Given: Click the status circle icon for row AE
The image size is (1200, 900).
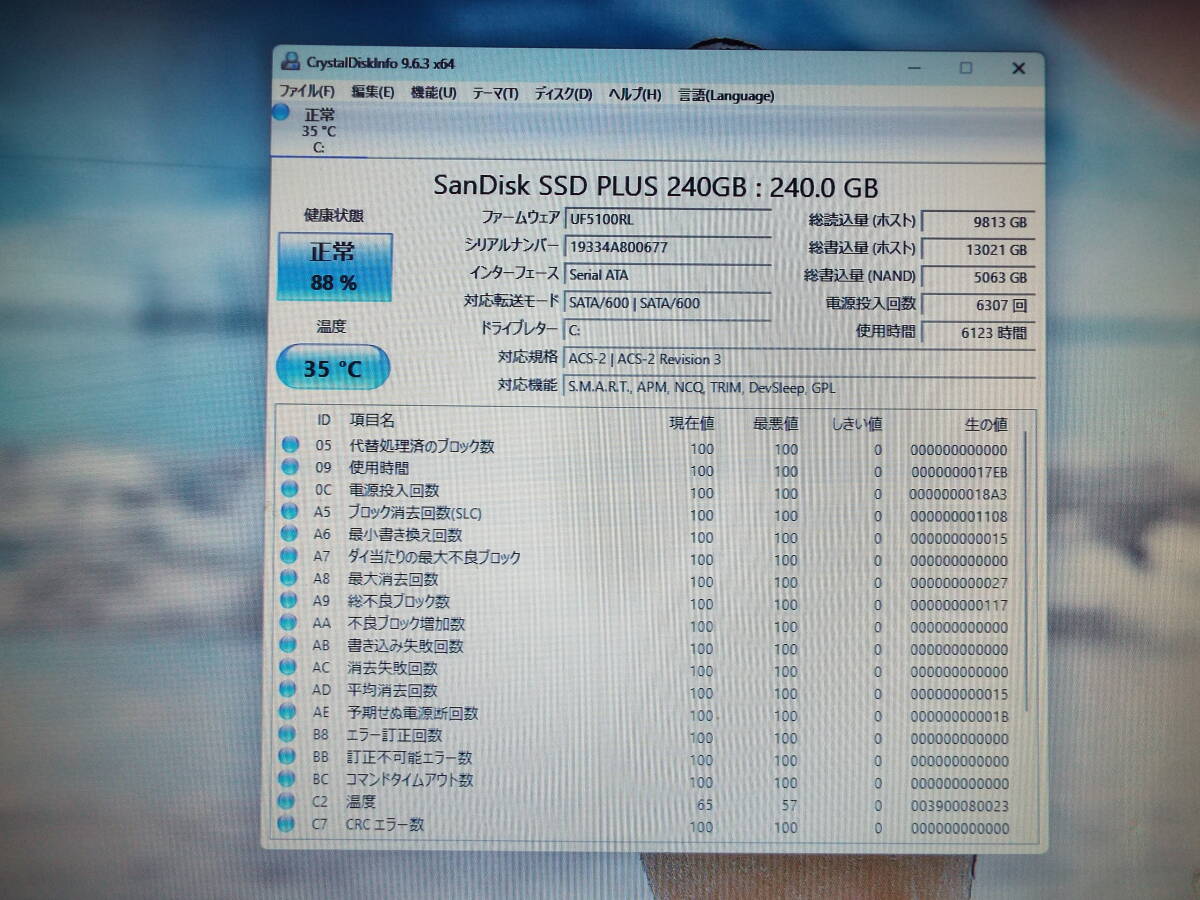Looking at the screenshot, I should (289, 712).
